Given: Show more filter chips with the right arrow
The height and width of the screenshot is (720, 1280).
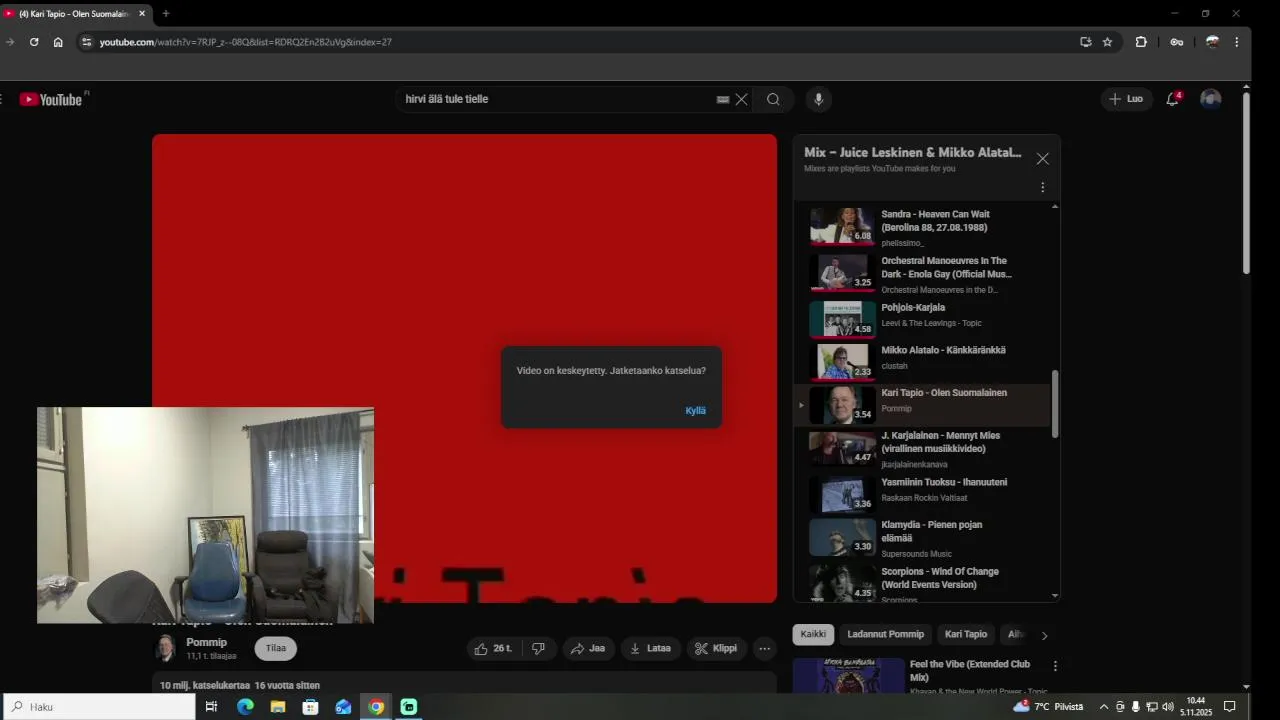Looking at the screenshot, I should point(1044,635).
